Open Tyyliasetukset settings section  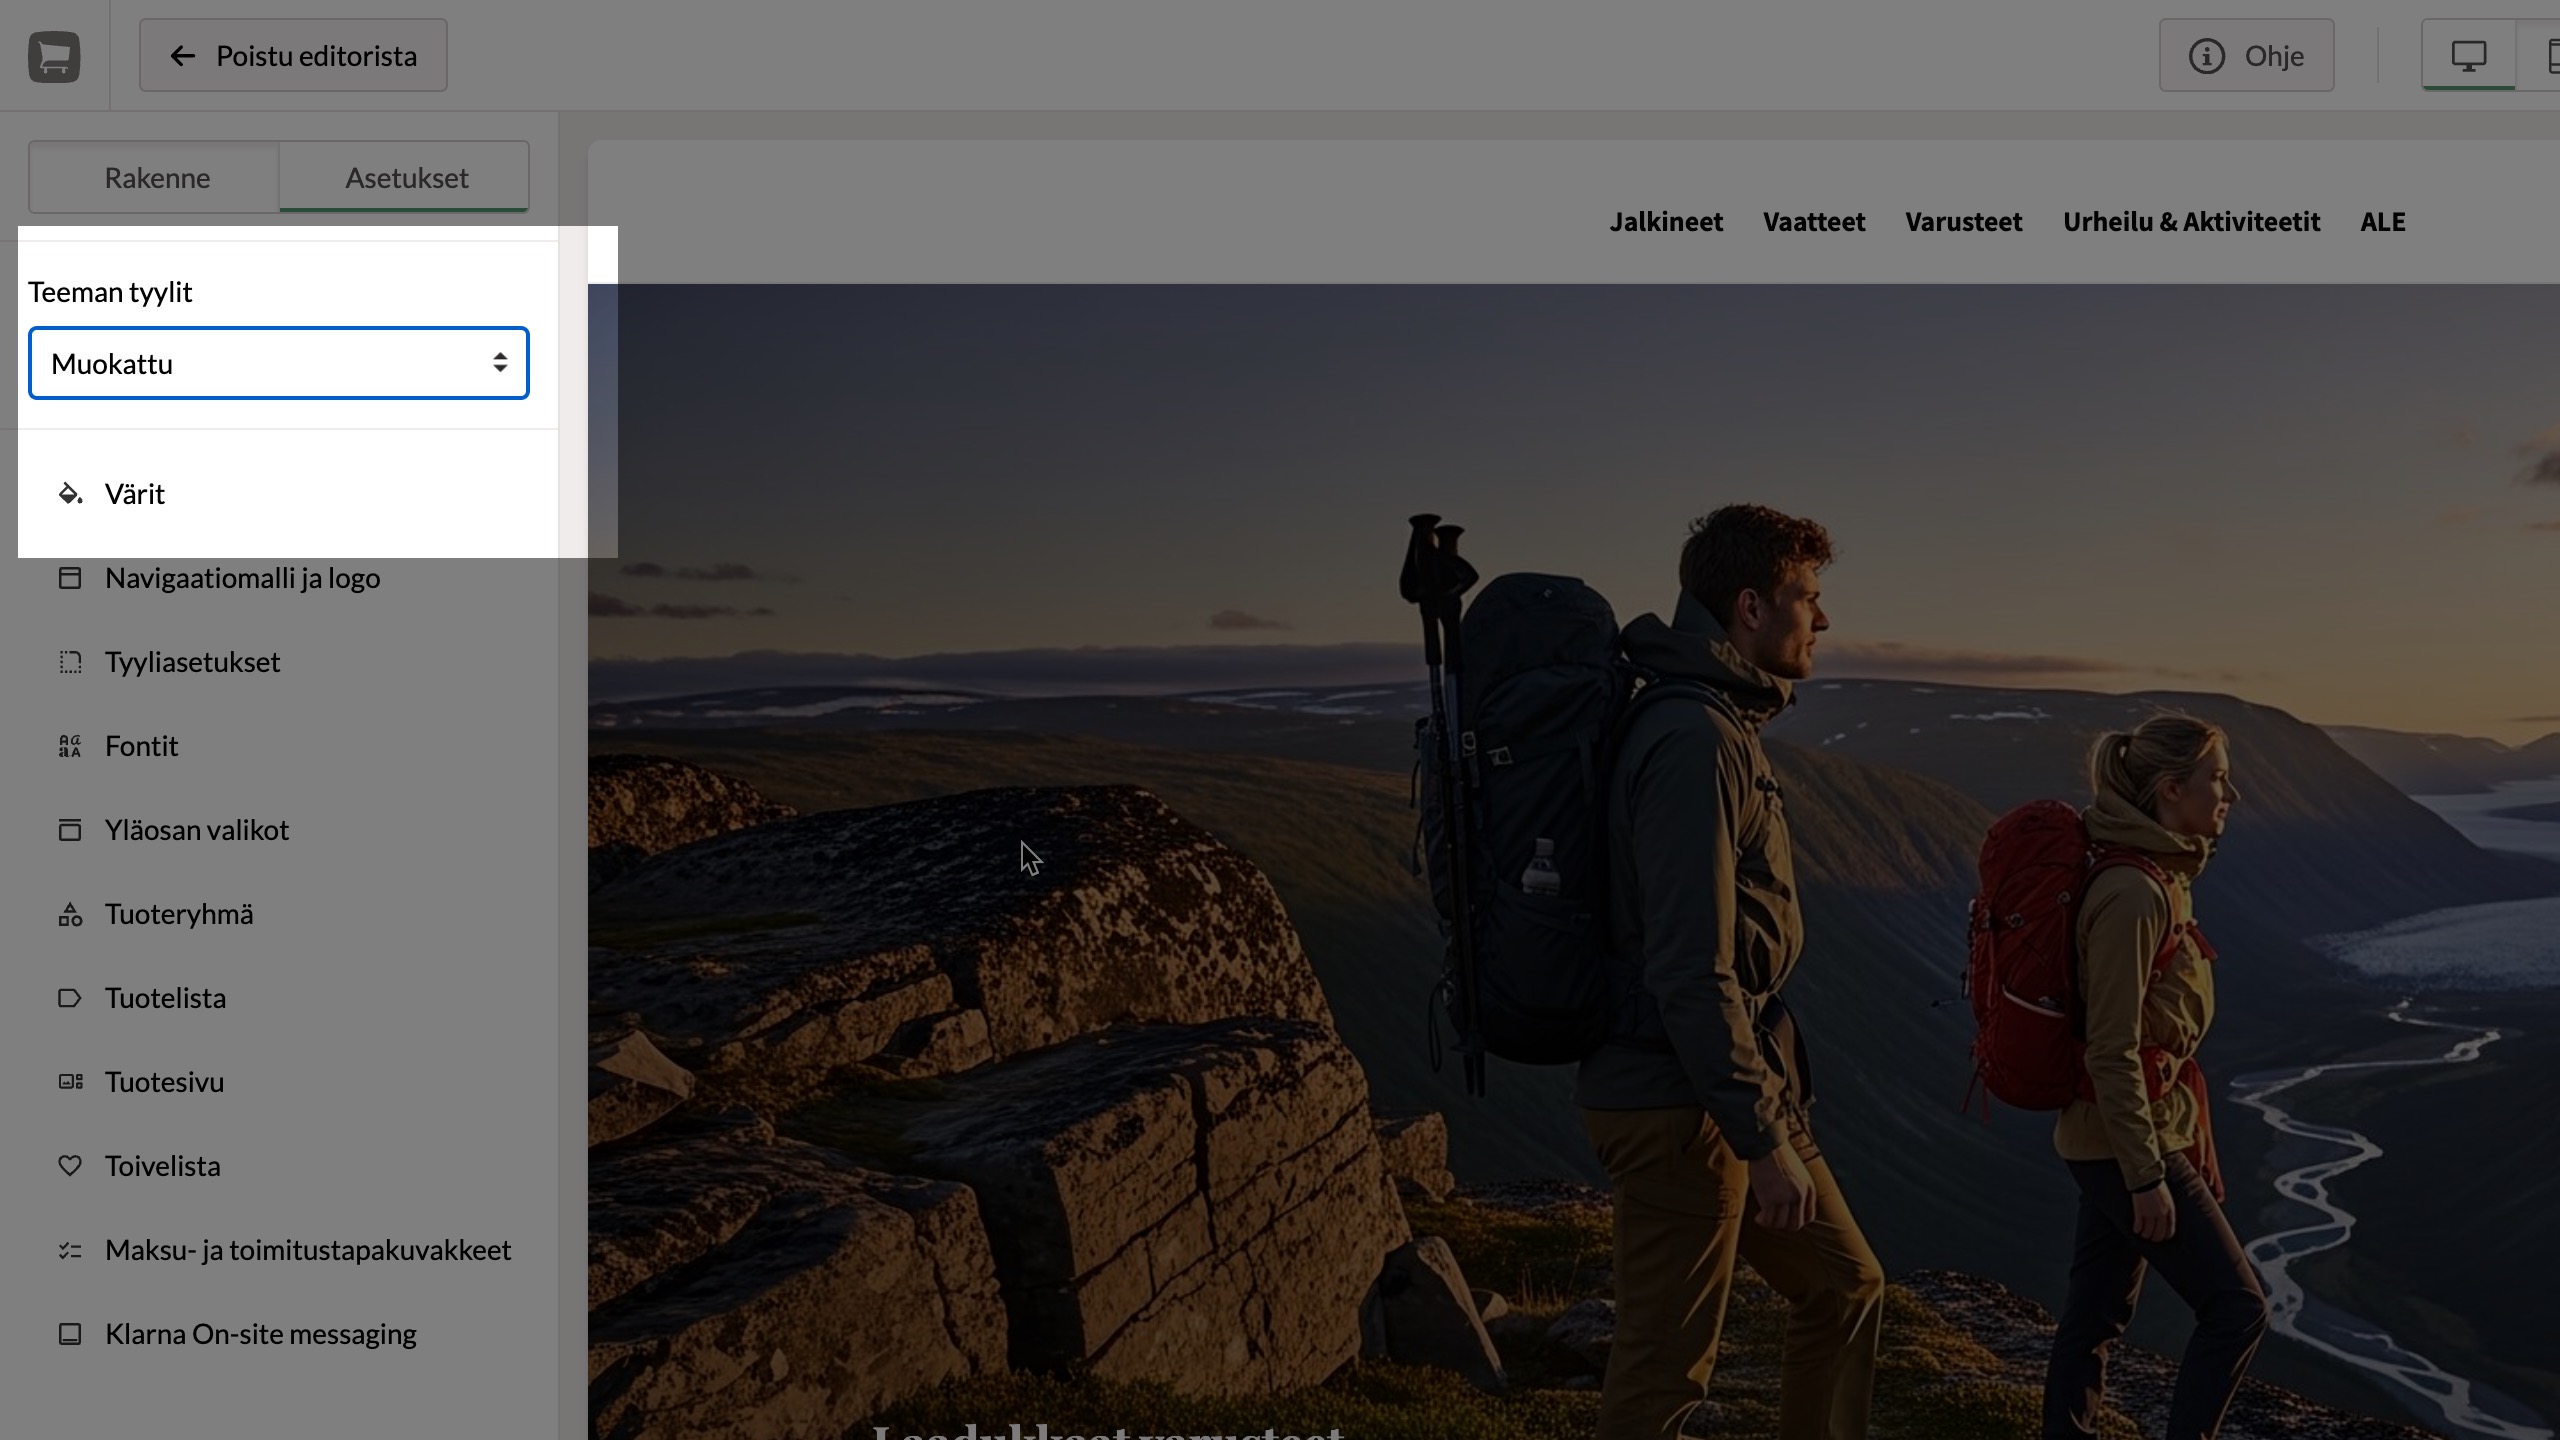pos(192,662)
